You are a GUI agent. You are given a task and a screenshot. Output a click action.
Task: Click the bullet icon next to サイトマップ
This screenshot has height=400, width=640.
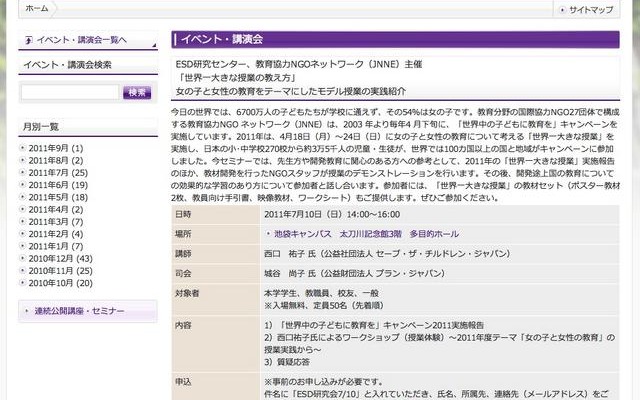pos(562,10)
